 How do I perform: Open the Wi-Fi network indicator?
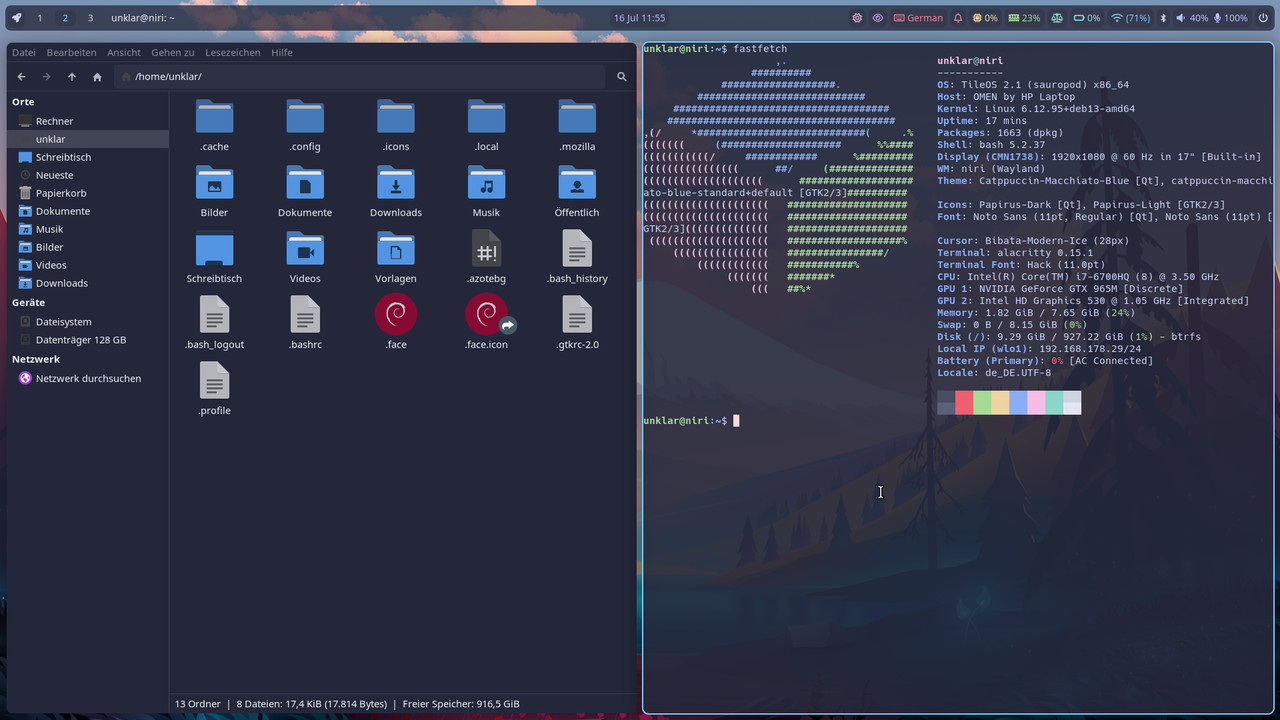1130,18
